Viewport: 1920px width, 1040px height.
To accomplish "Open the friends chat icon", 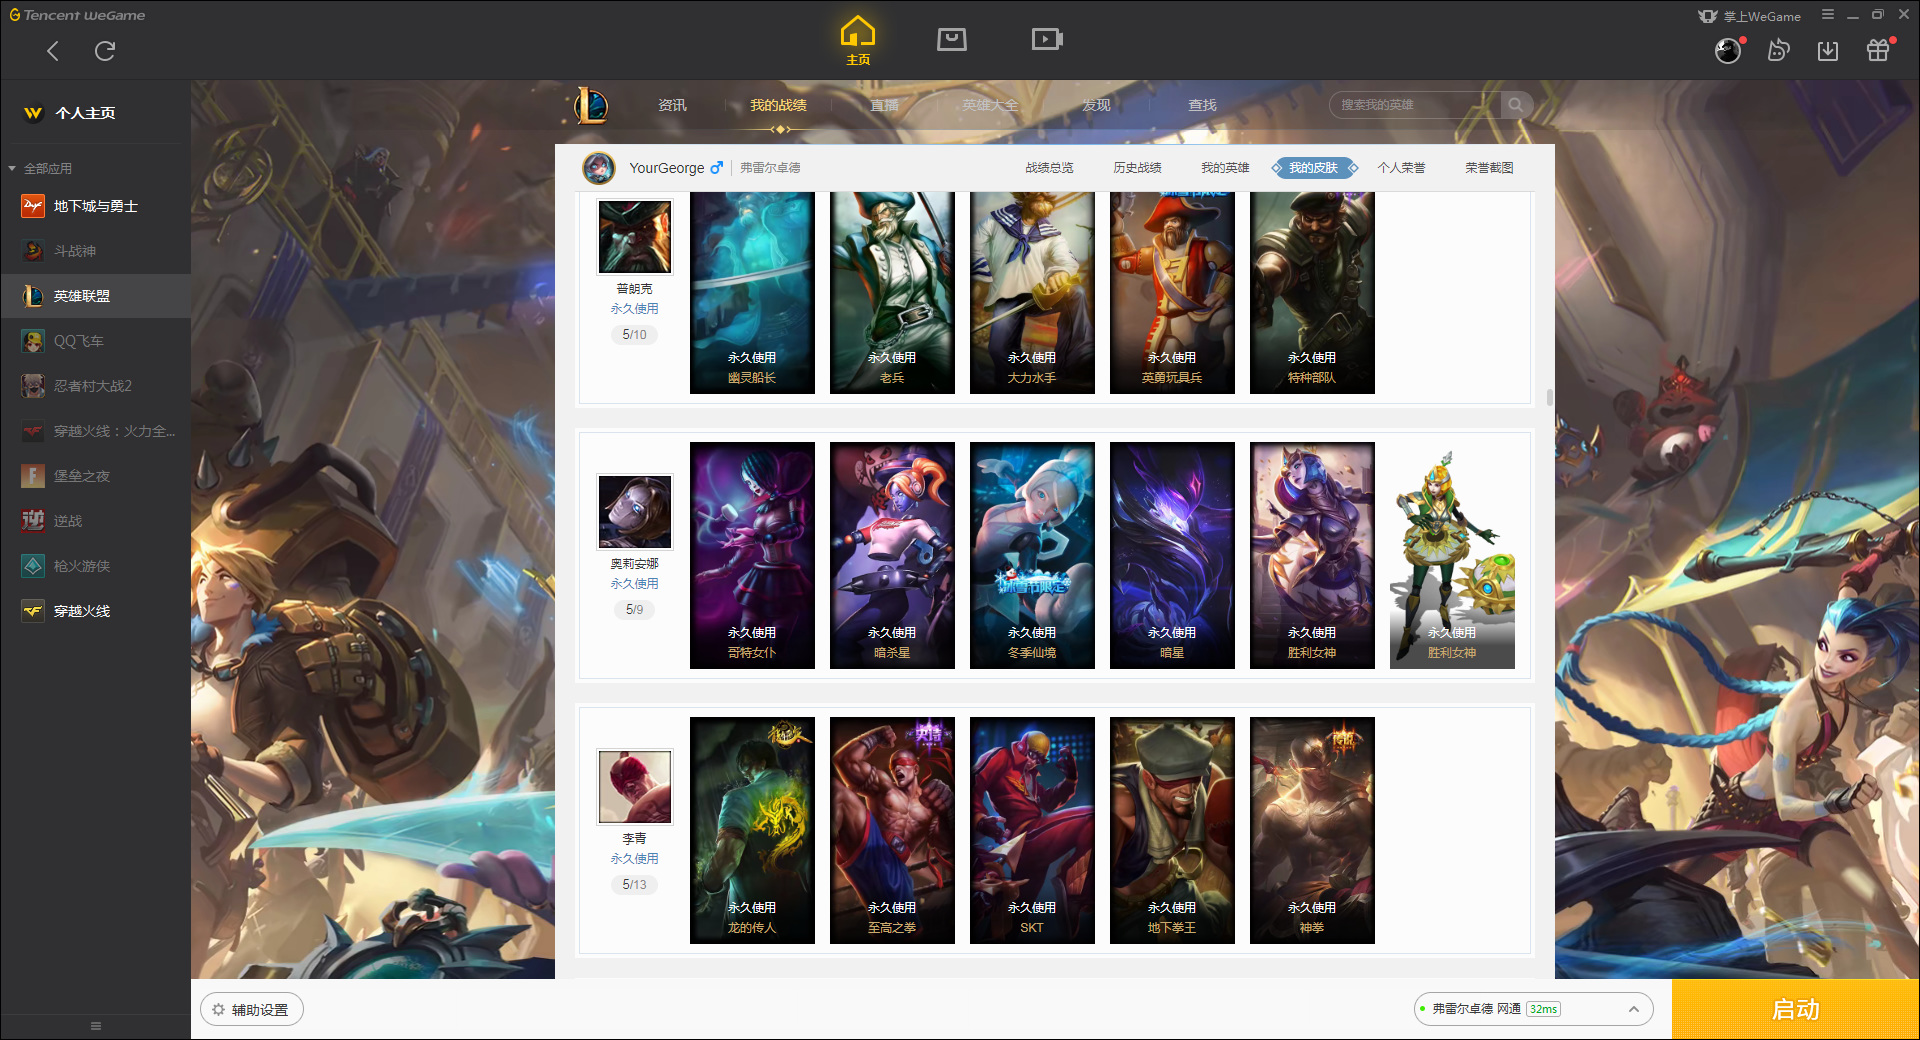I will (x=1778, y=50).
